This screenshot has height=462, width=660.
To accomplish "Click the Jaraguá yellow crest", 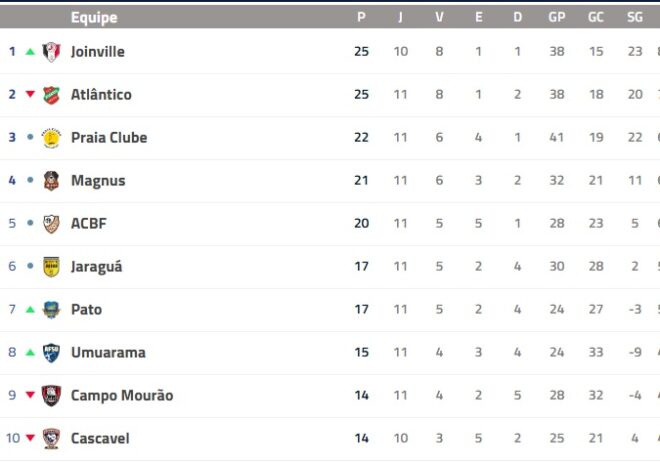I will [51, 267].
